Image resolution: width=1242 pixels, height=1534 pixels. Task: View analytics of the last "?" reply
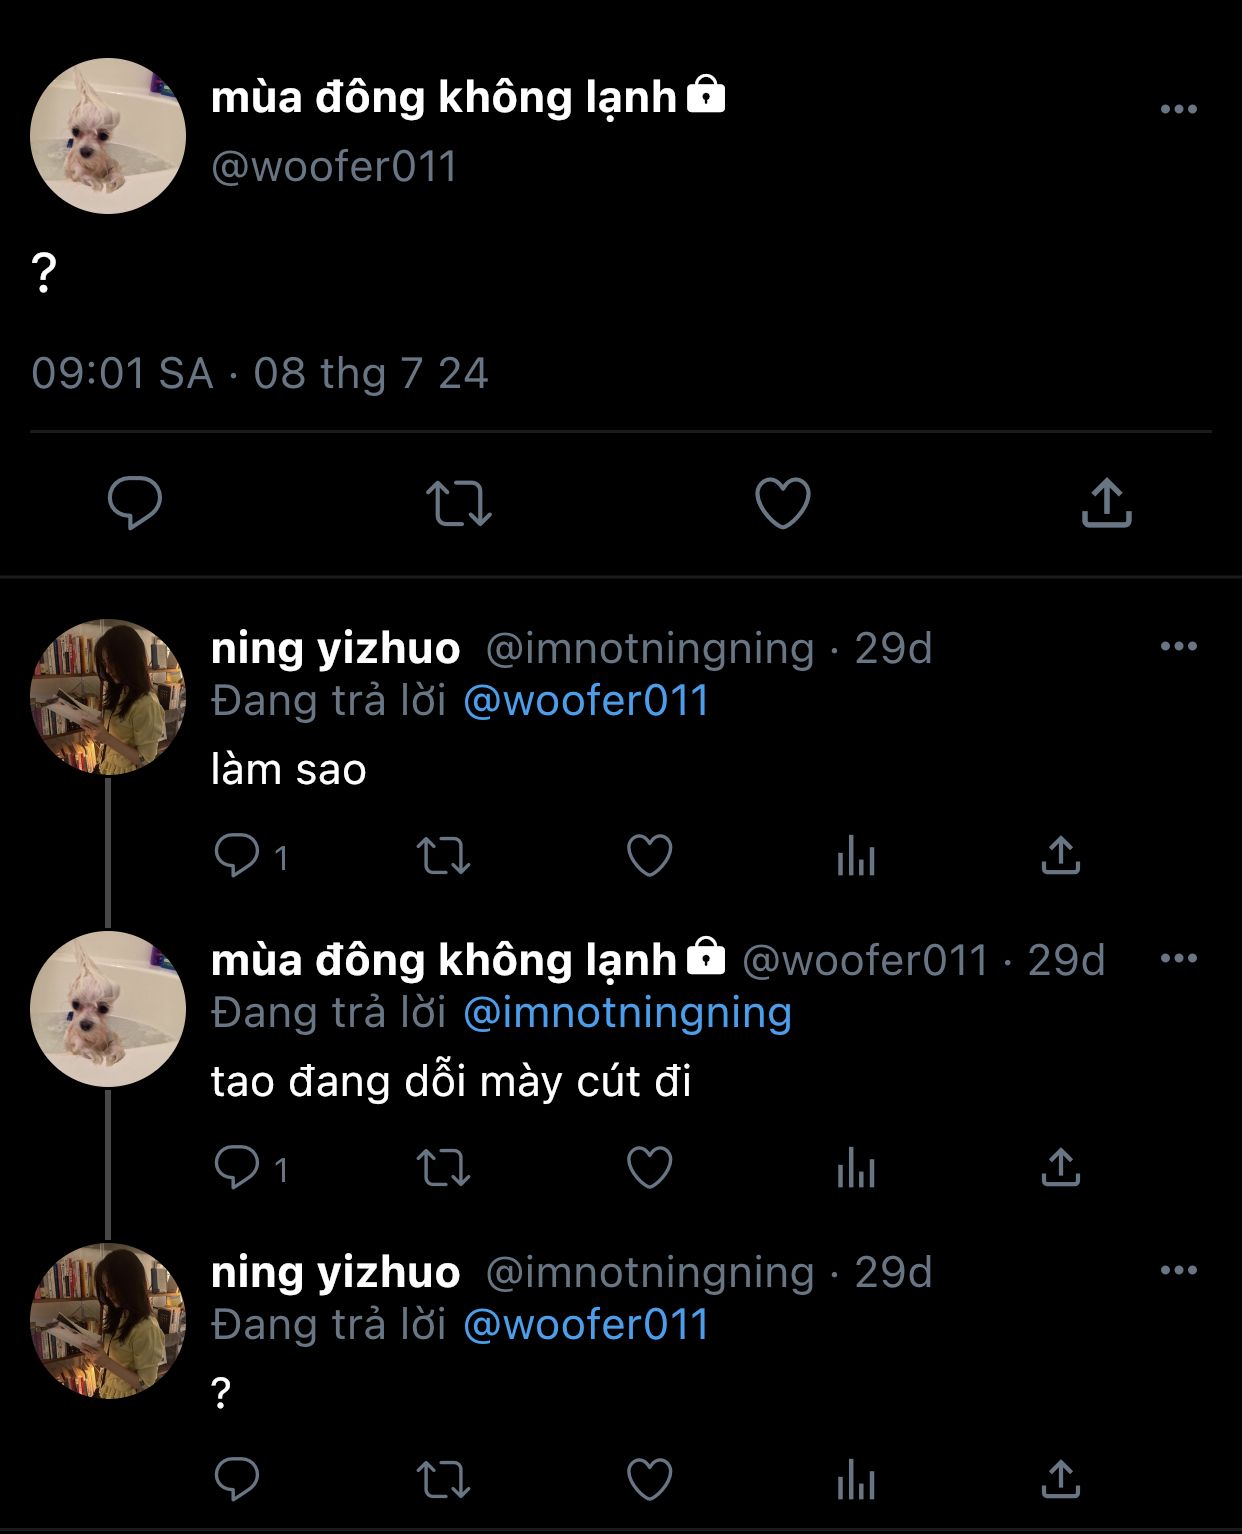coord(856,1480)
